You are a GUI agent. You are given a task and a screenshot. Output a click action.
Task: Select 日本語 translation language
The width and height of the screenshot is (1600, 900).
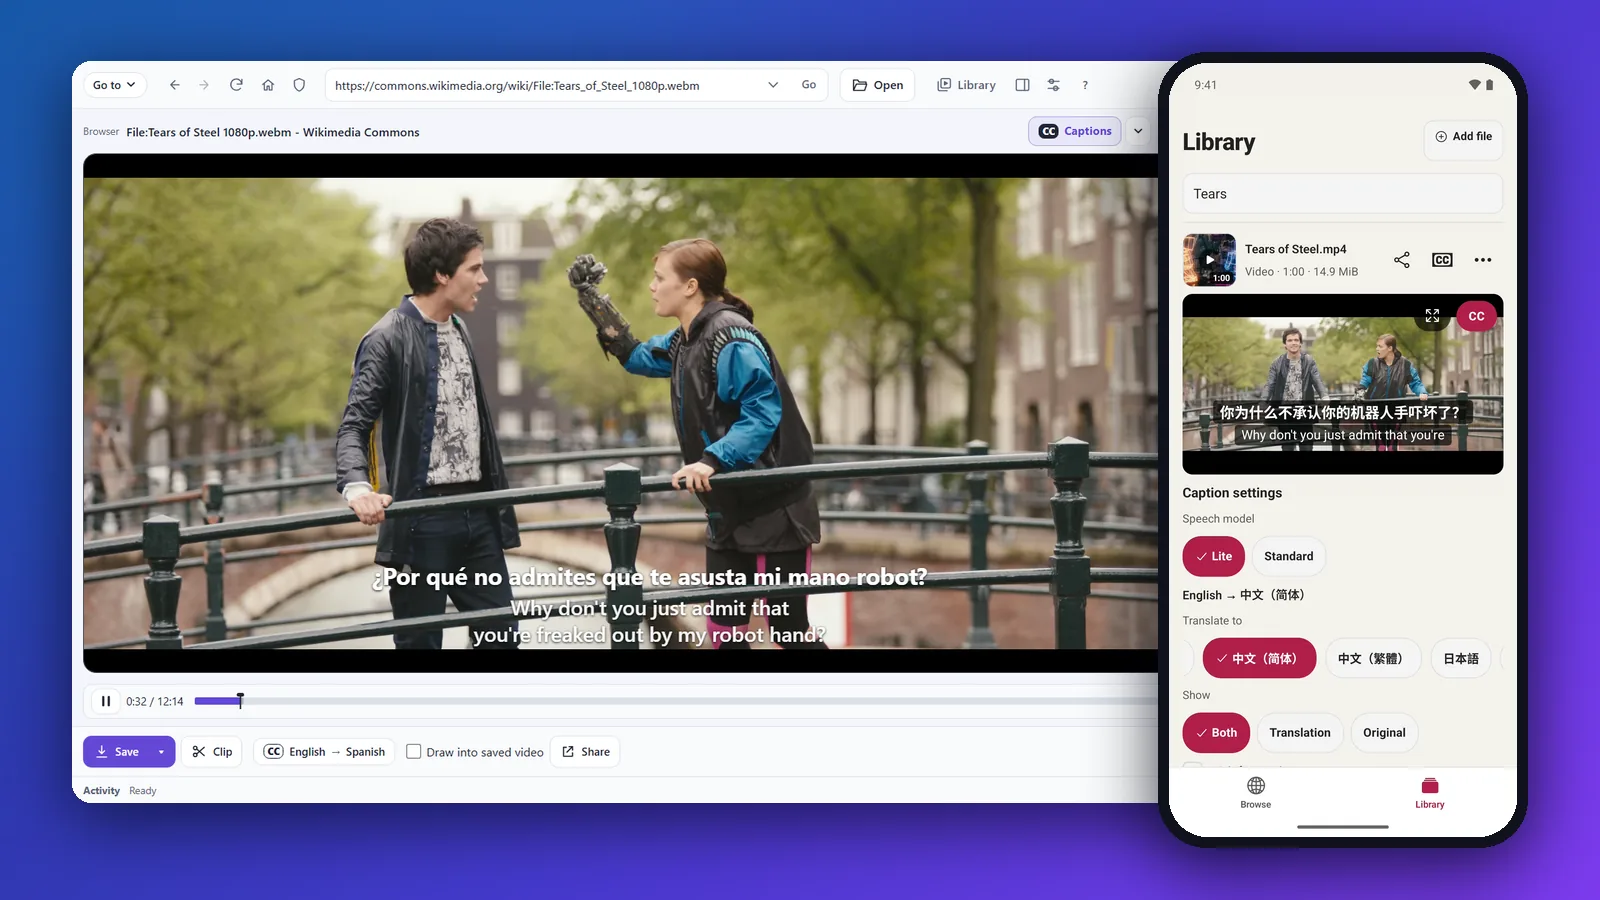(x=1461, y=658)
